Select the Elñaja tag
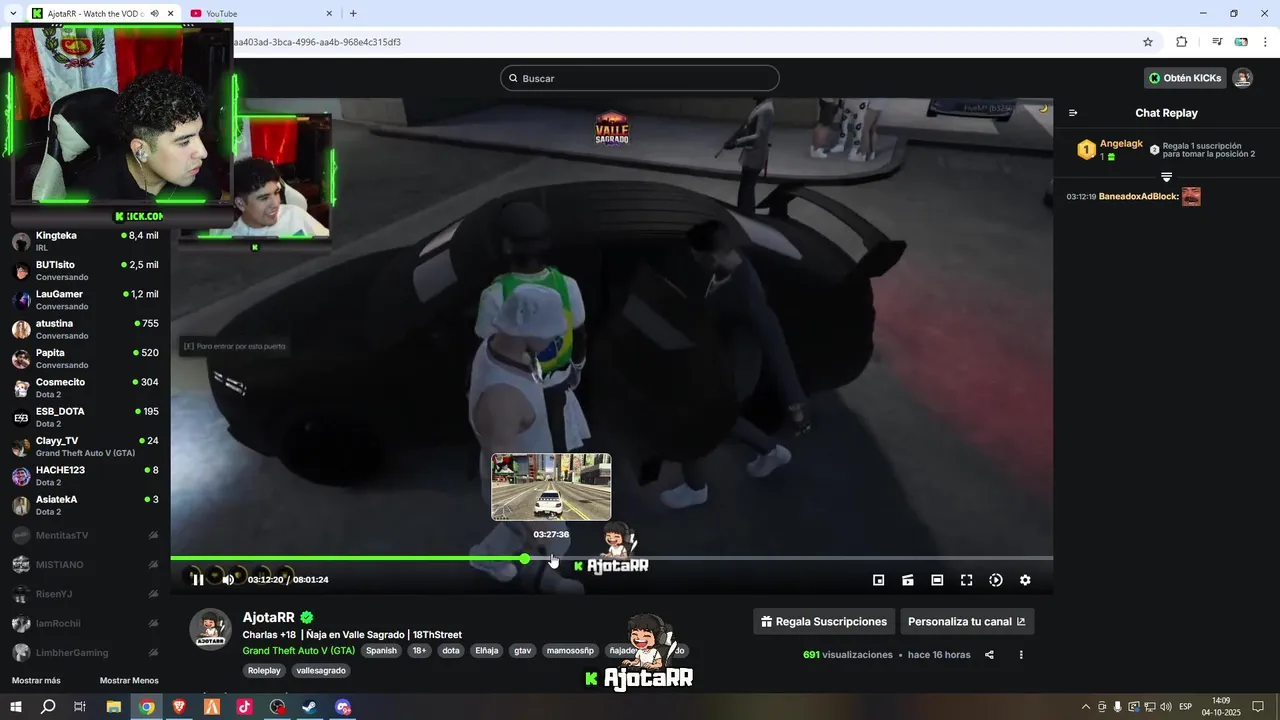Screen dimensions: 1280x720 (x=487, y=650)
